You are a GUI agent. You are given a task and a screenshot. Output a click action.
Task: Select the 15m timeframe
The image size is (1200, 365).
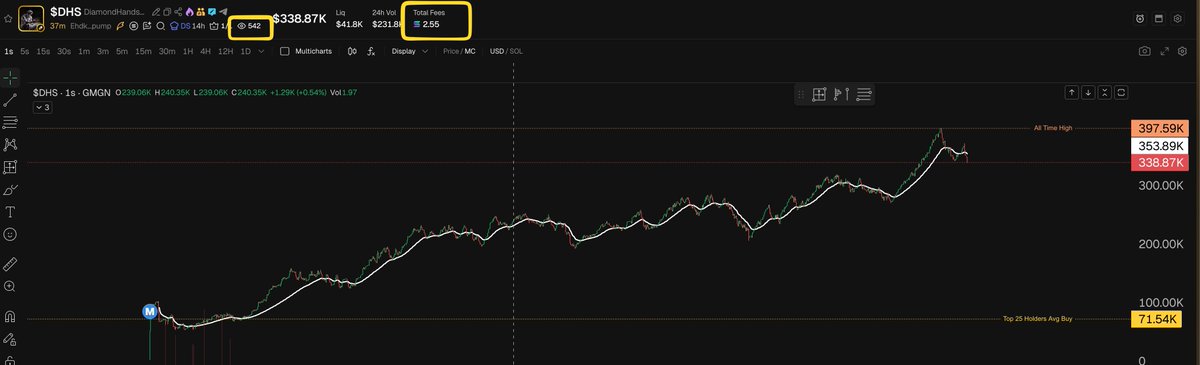(143, 51)
